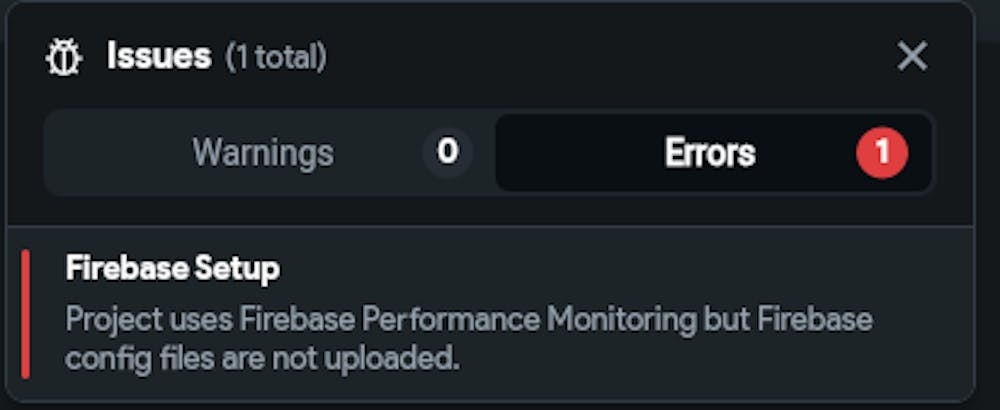
Task: Close the Issues panel
Action: pos(912,57)
